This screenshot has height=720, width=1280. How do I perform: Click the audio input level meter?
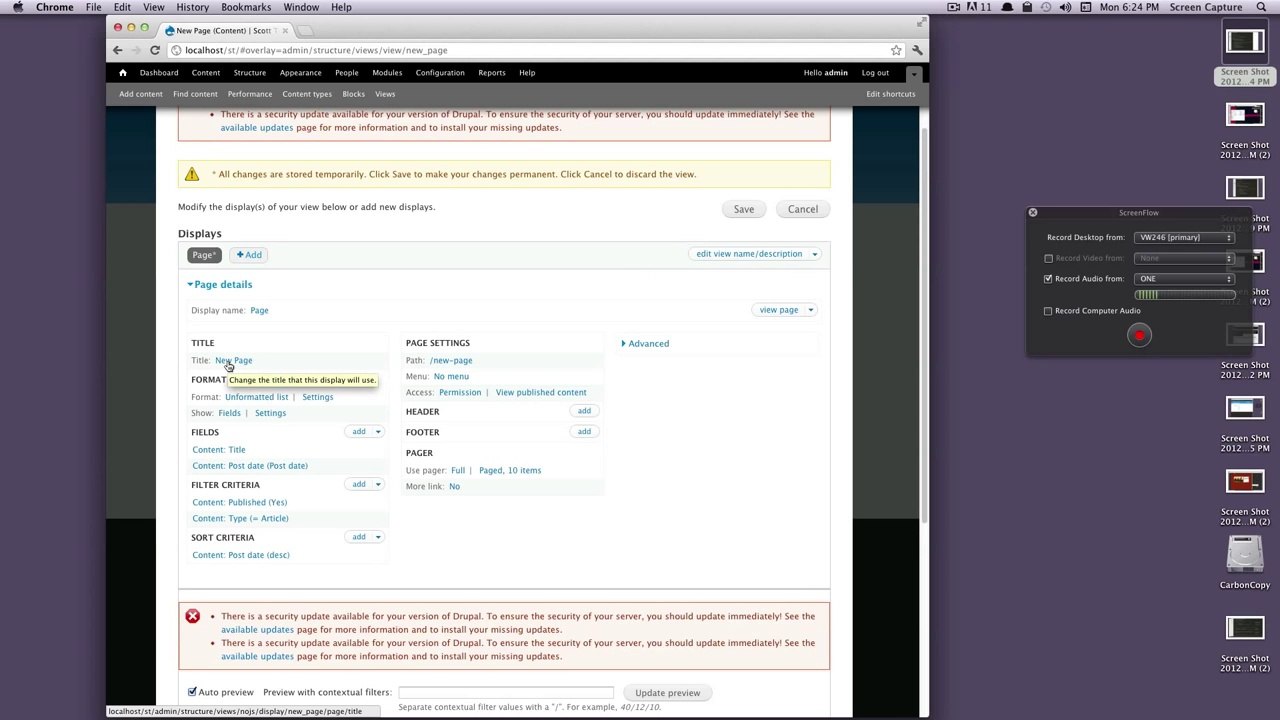click(1184, 295)
